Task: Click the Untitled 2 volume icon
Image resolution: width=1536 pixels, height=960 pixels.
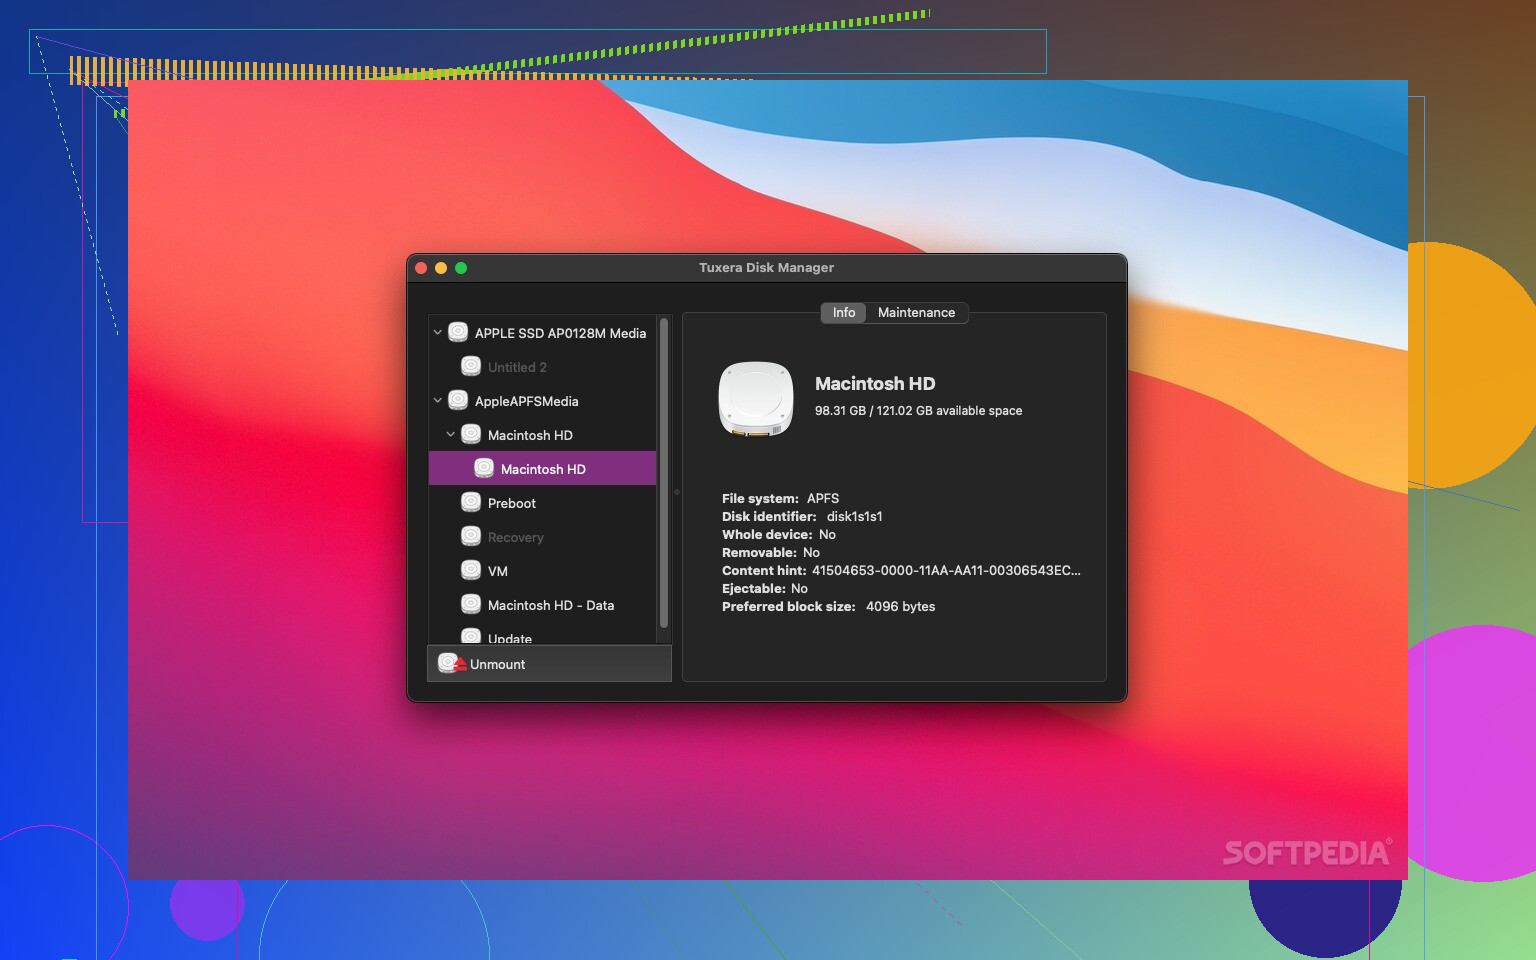Action: [471, 366]
